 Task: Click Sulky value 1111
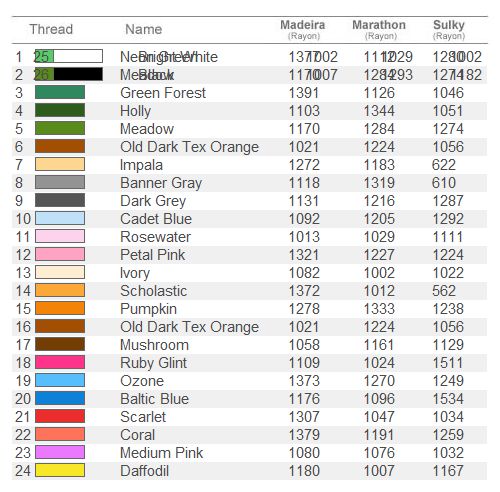pos(448,237)
